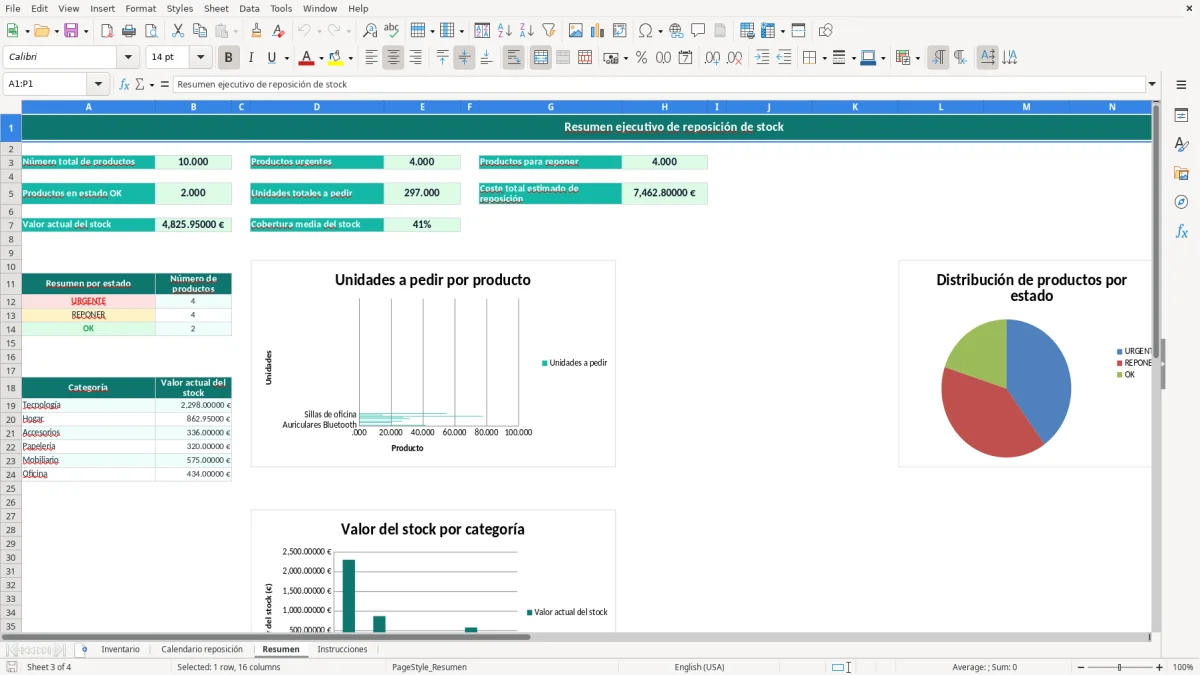Viewport: 1200px width, 675px height.
Task: Open the sidebar Functions panel
Action: pos(1181,231)
